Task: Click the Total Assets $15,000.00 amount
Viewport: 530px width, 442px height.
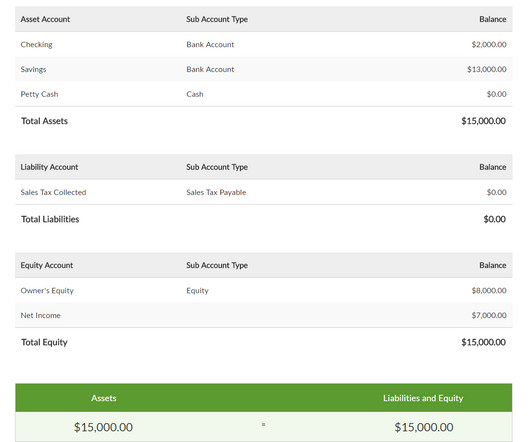Action: 483,121
